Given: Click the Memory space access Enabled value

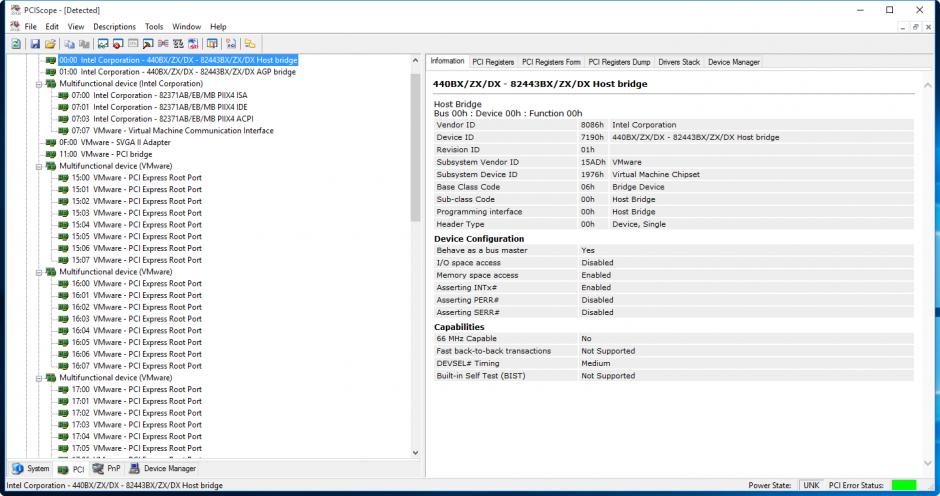Looking at the screenshot, I should [596, 275].
